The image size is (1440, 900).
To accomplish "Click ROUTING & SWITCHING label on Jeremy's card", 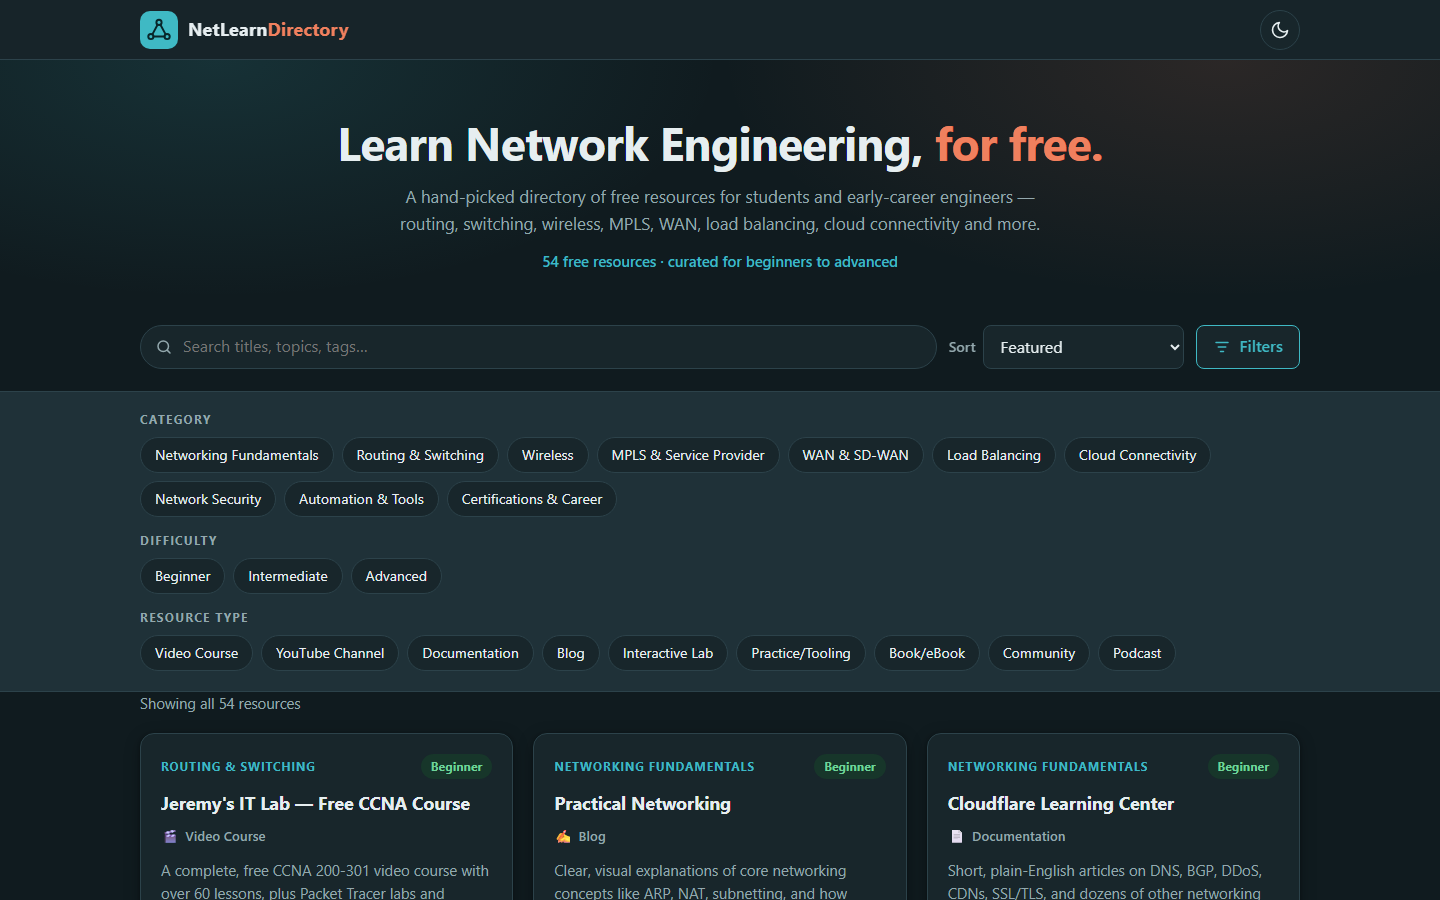I will [238, 767].
